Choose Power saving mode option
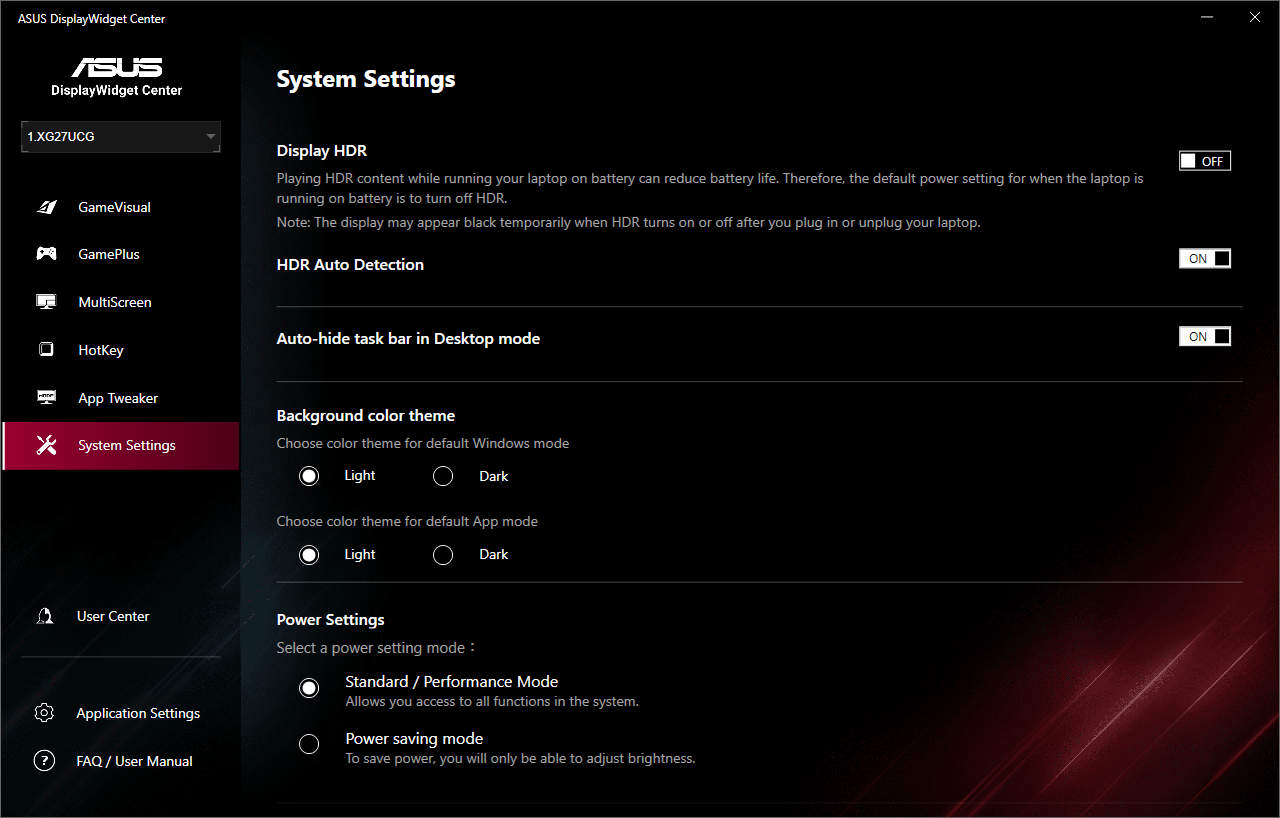Viewport: 1280px width, 818px height. [309, 744]
